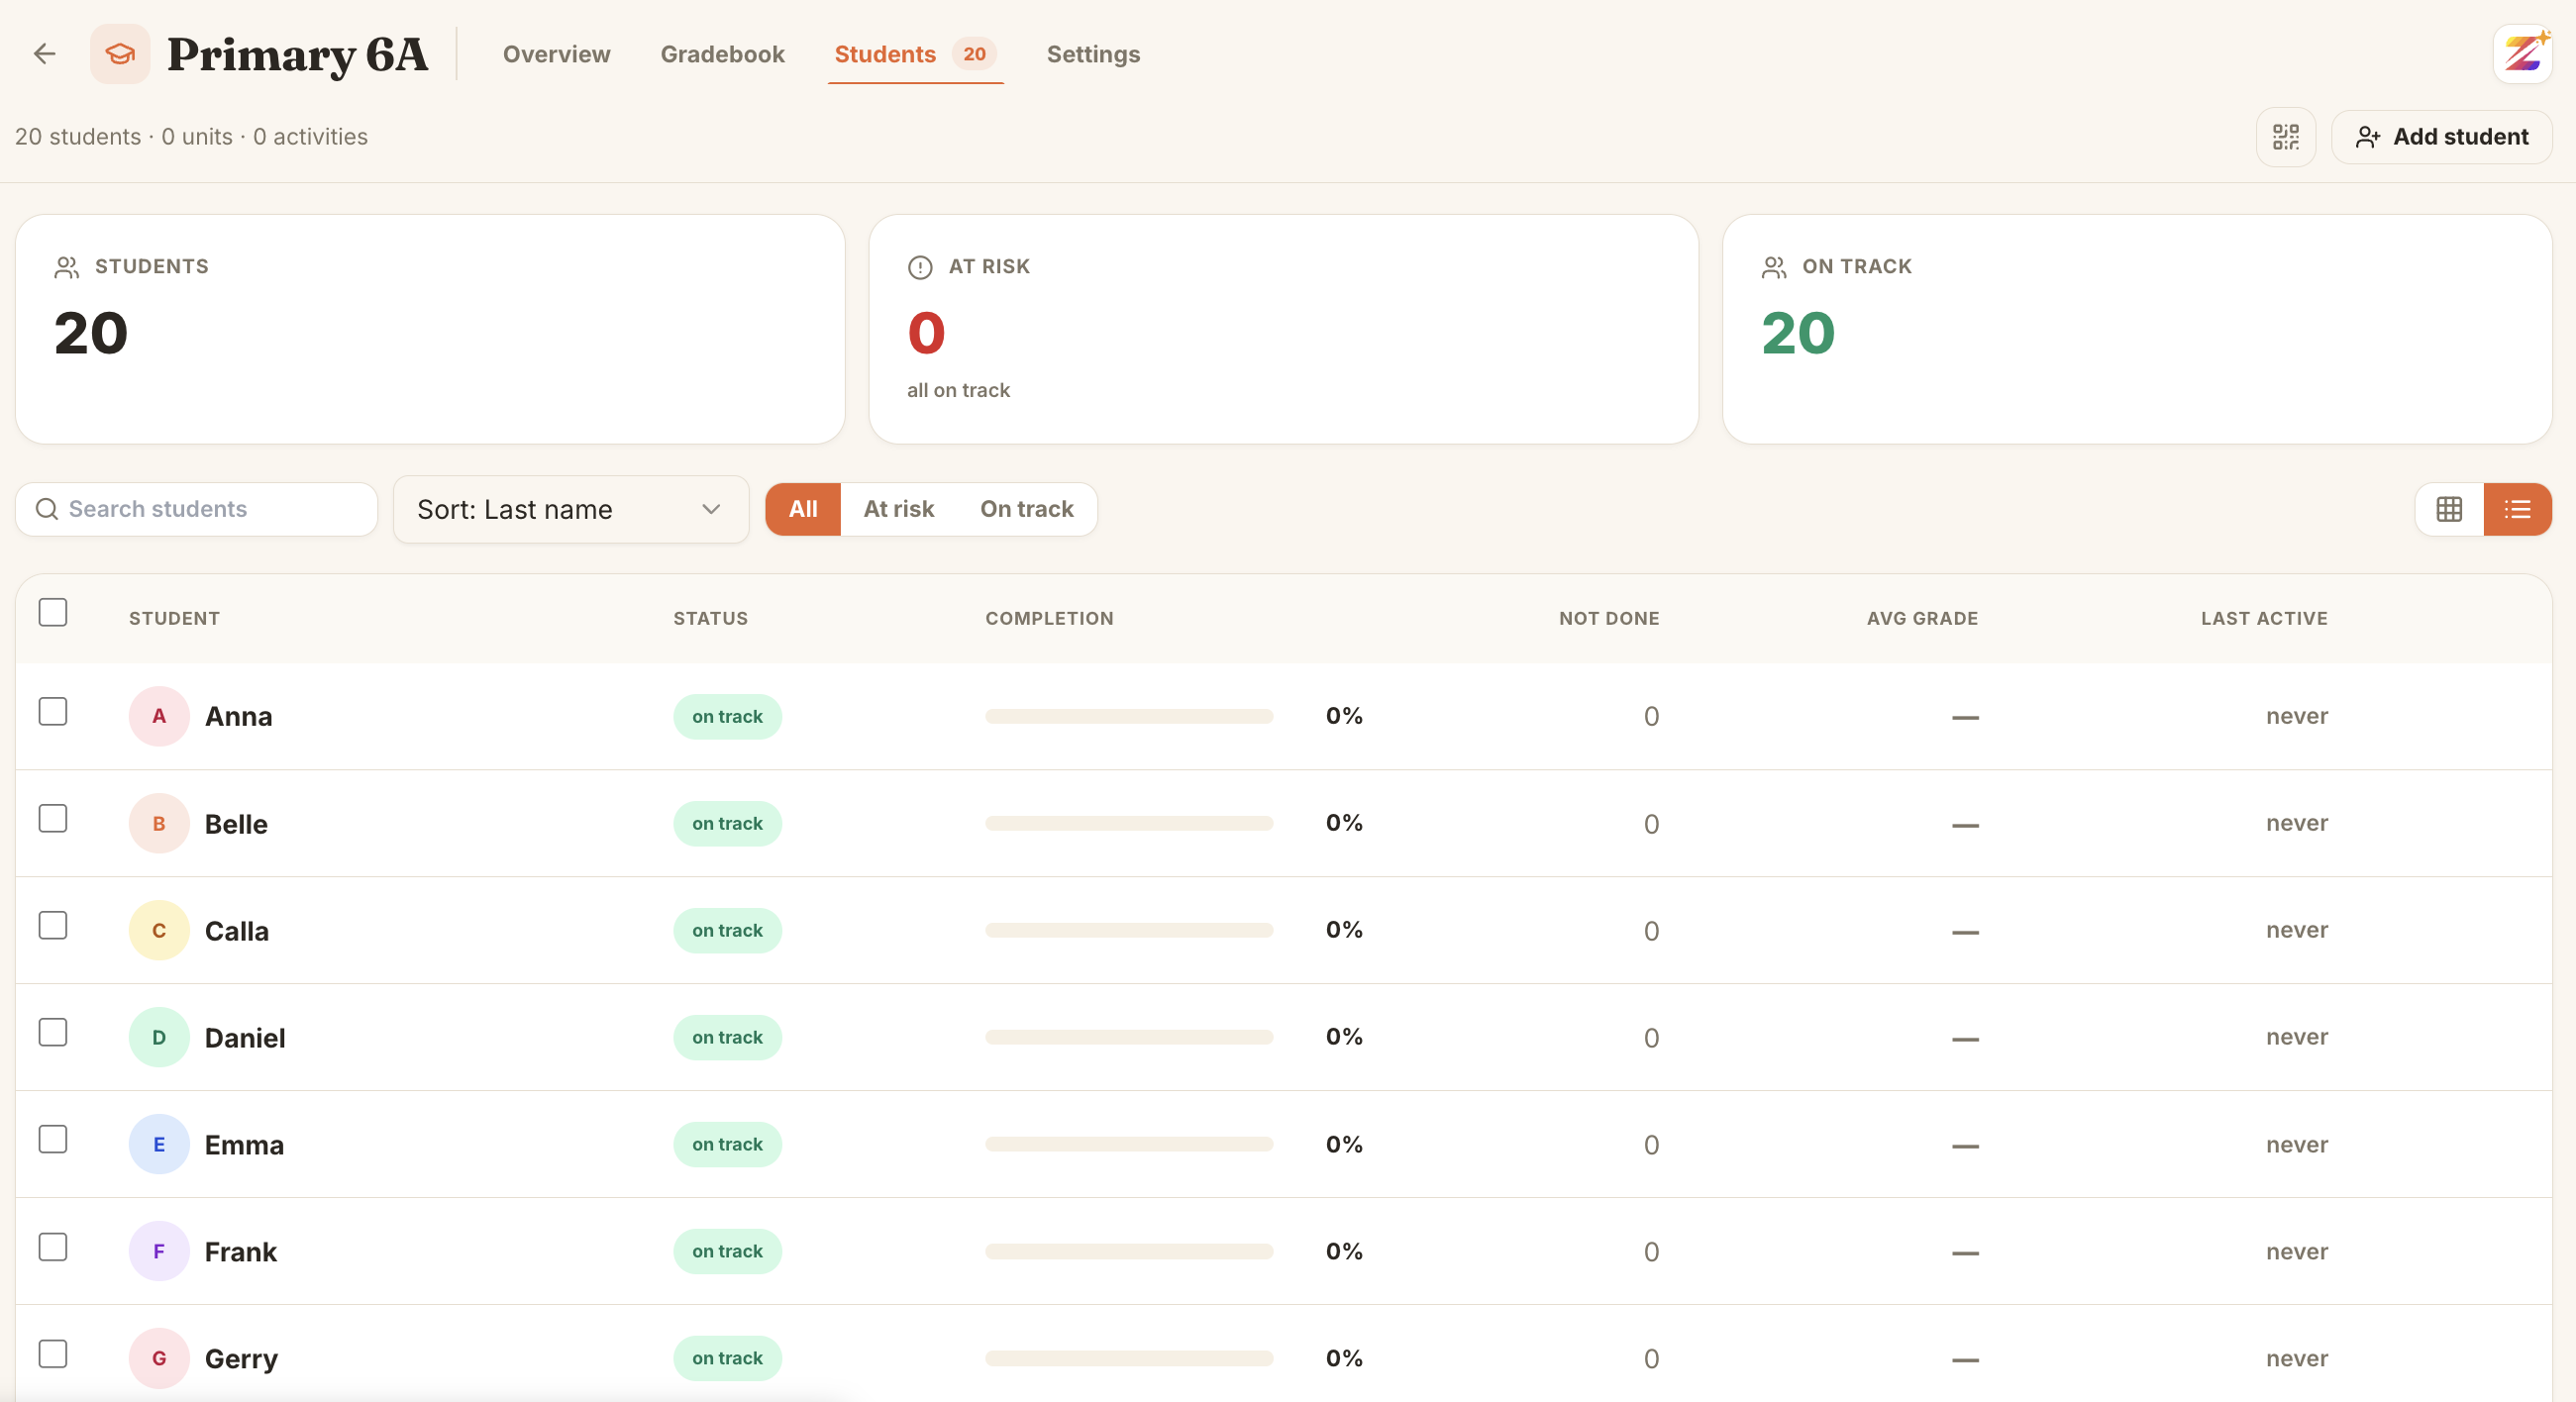The image size is (2576, 1402).
Task: Click the LAST ACTIVE column header
Action: pos(2264,618)
